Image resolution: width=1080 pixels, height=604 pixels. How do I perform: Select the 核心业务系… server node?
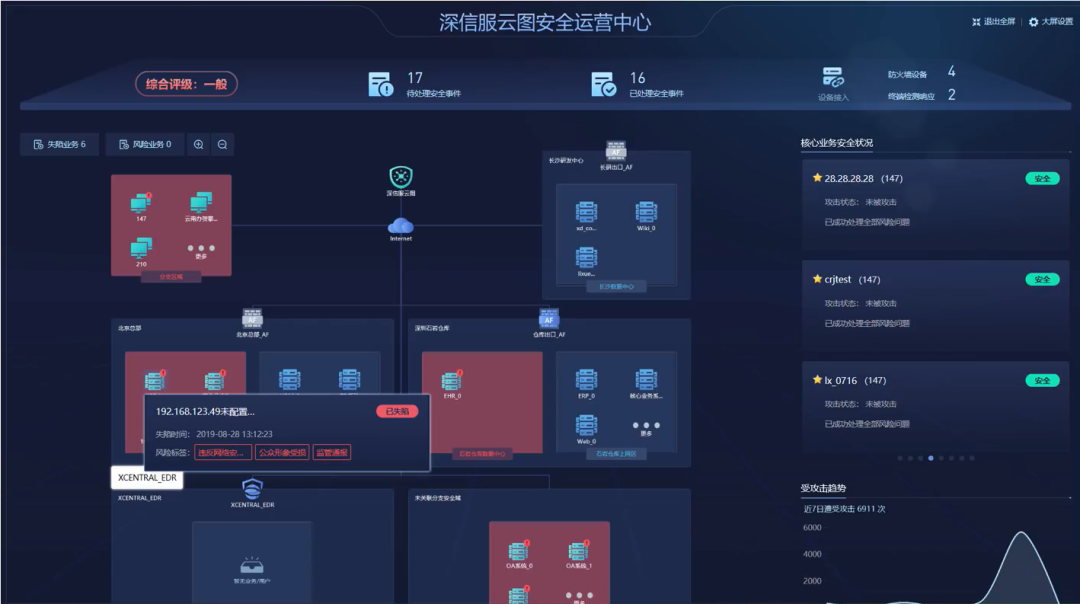(x=646, y=379)
